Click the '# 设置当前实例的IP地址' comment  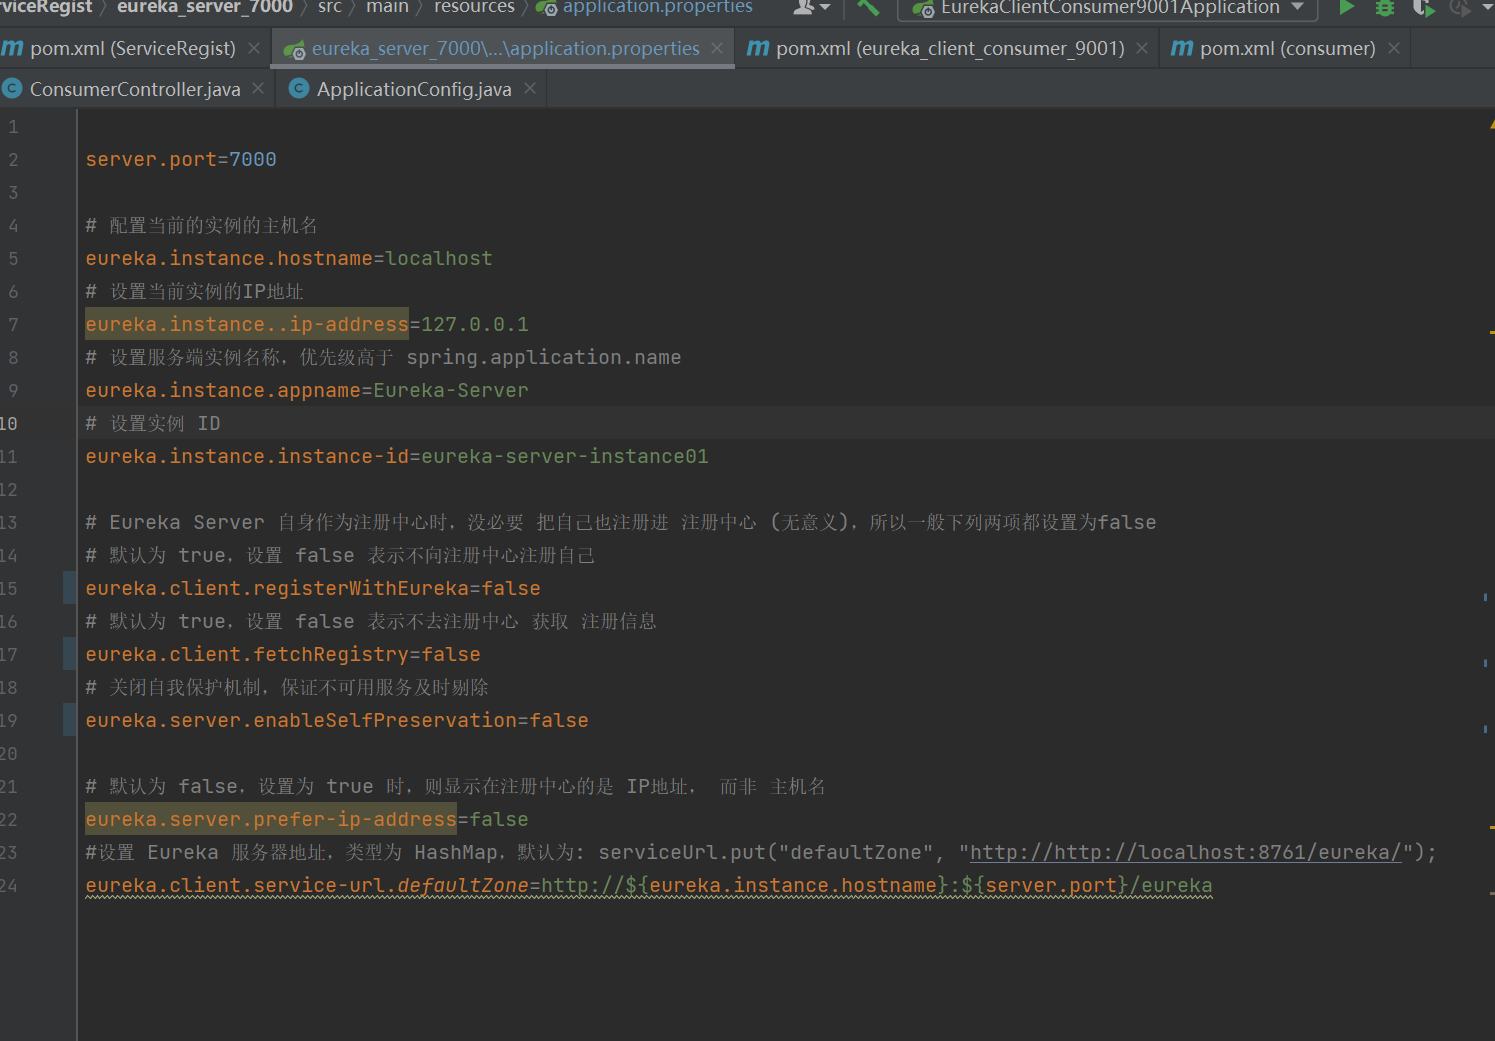coord(195,292)
